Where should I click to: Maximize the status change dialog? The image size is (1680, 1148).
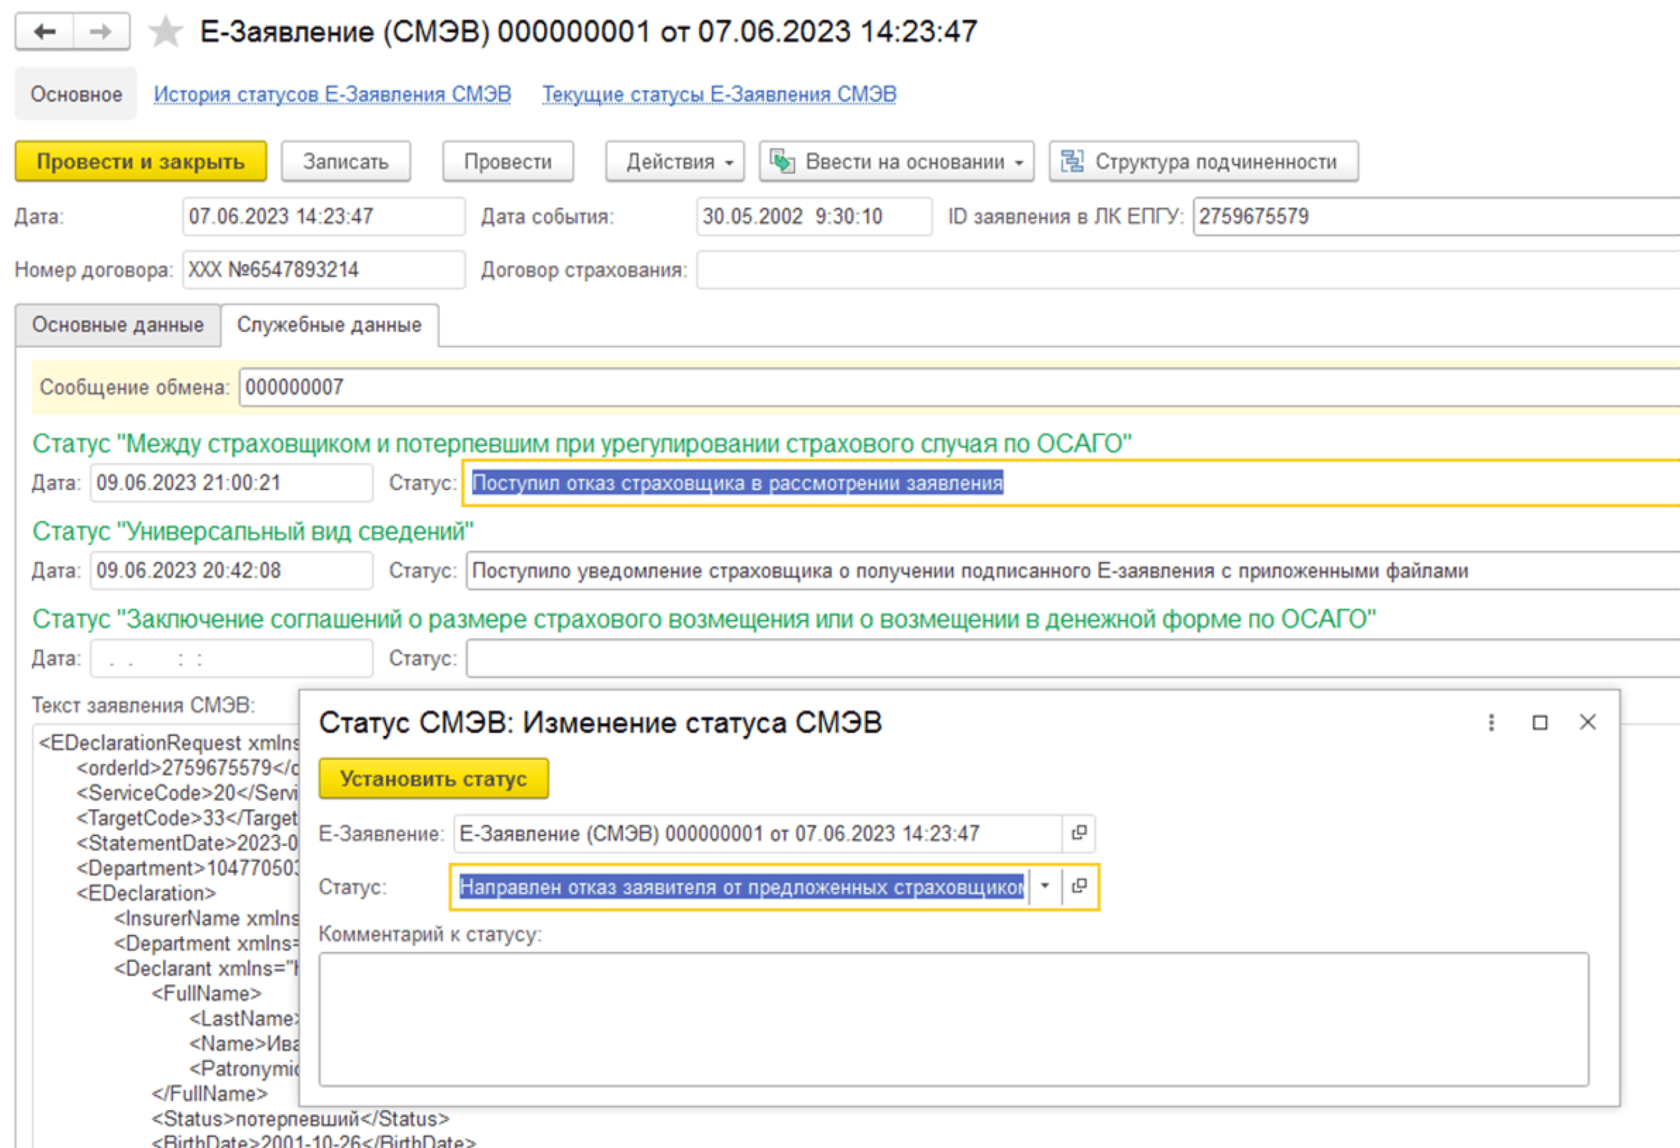click(1540, 722)
